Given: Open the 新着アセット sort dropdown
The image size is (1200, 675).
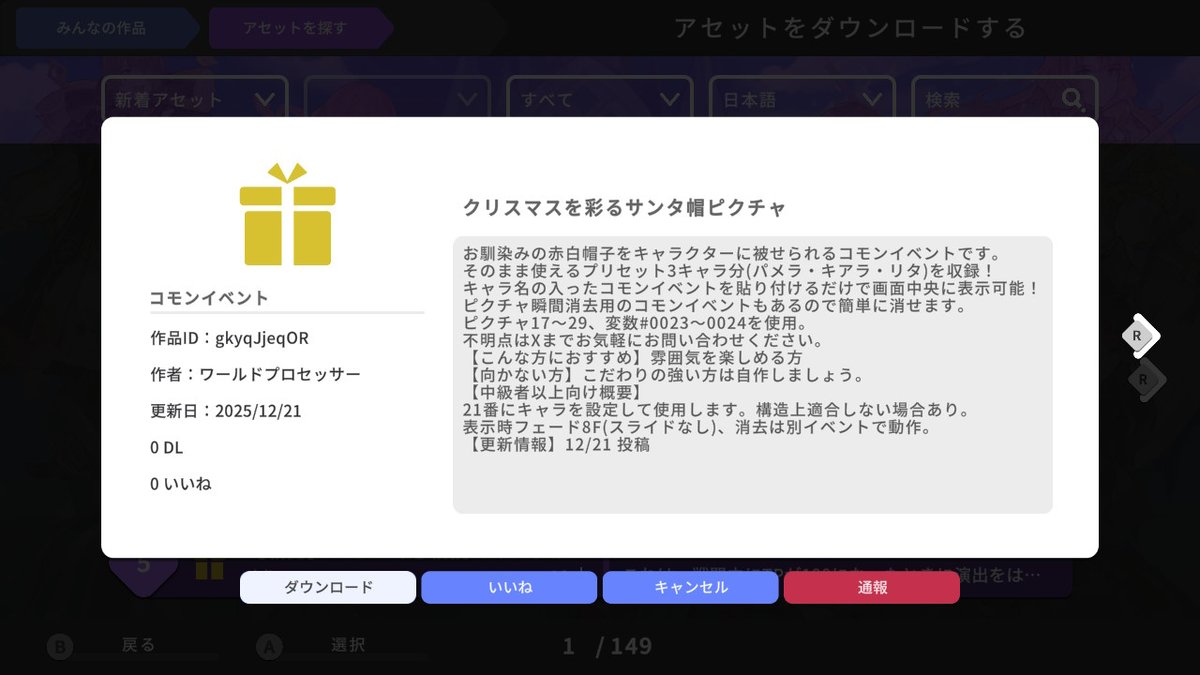Looking at the screenshot, I should pyautogui.click(x=195, y=99).
